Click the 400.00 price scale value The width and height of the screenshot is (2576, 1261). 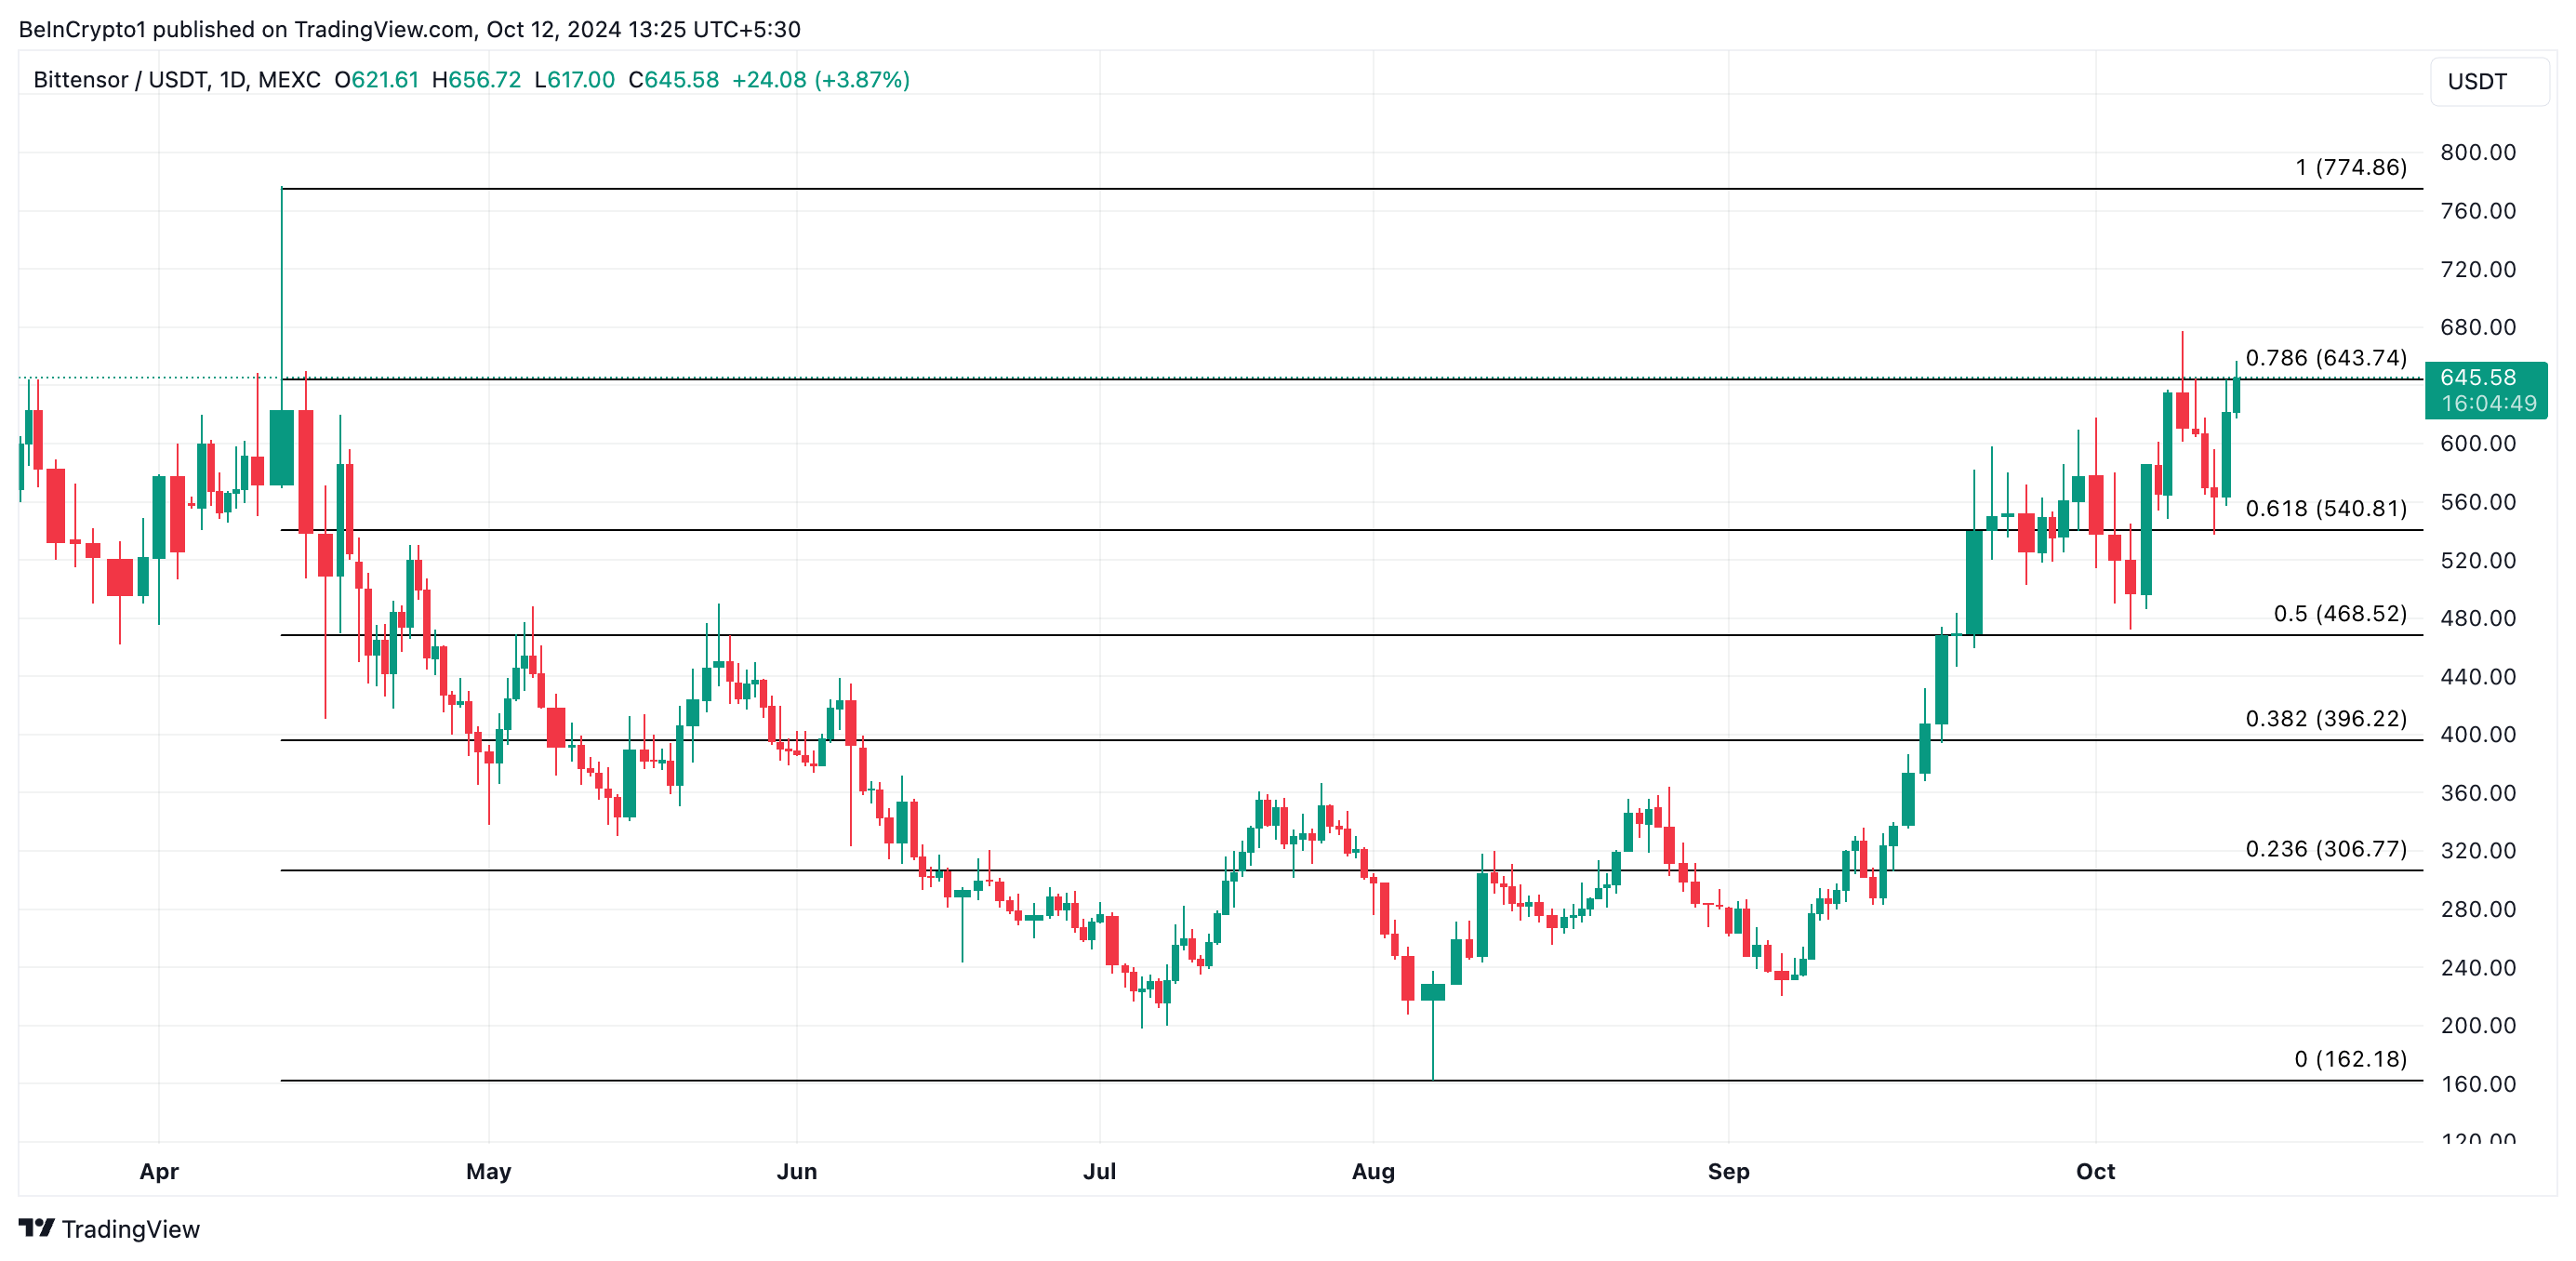tap(2477, 734)
